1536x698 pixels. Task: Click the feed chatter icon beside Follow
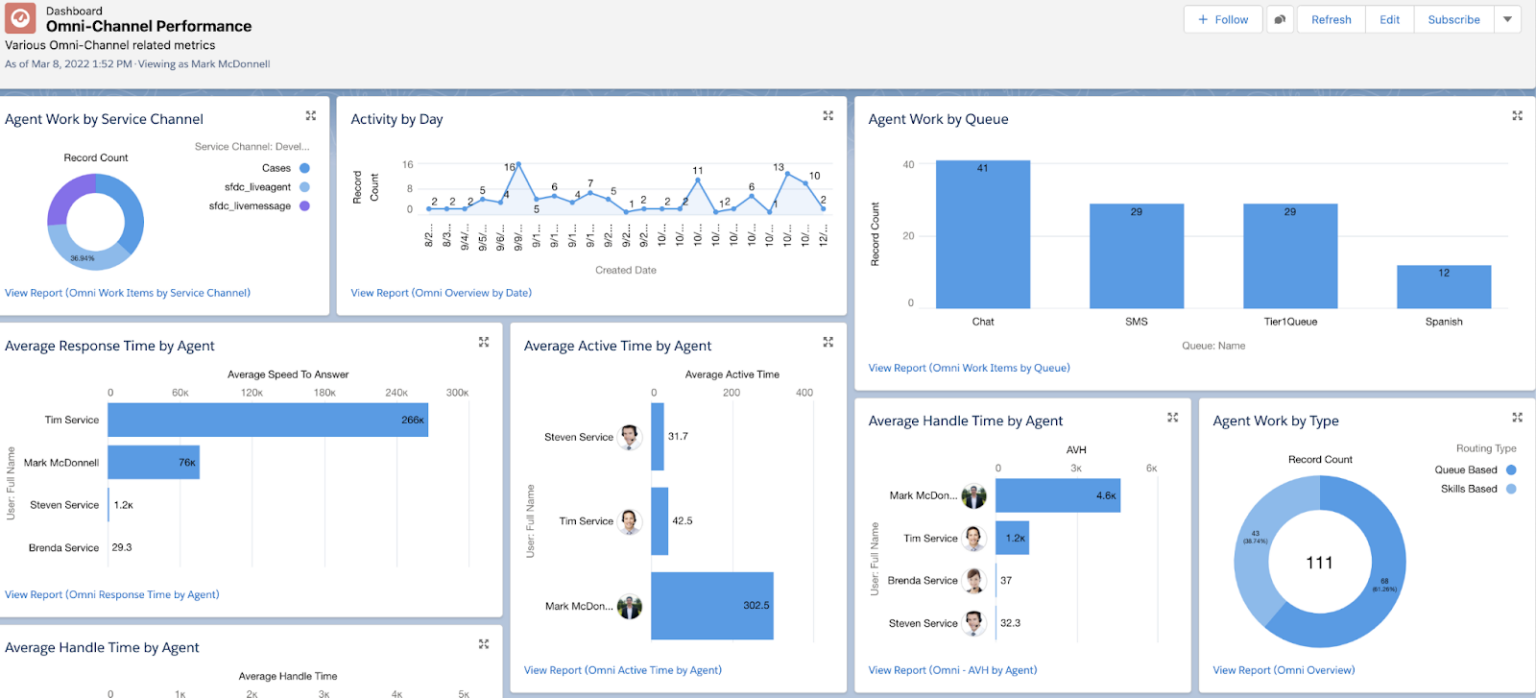click(1281, 19)
